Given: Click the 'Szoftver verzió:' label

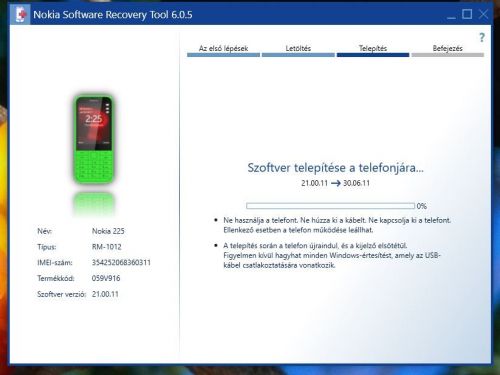Looking at the screenshot, I should tap(61, 294).
